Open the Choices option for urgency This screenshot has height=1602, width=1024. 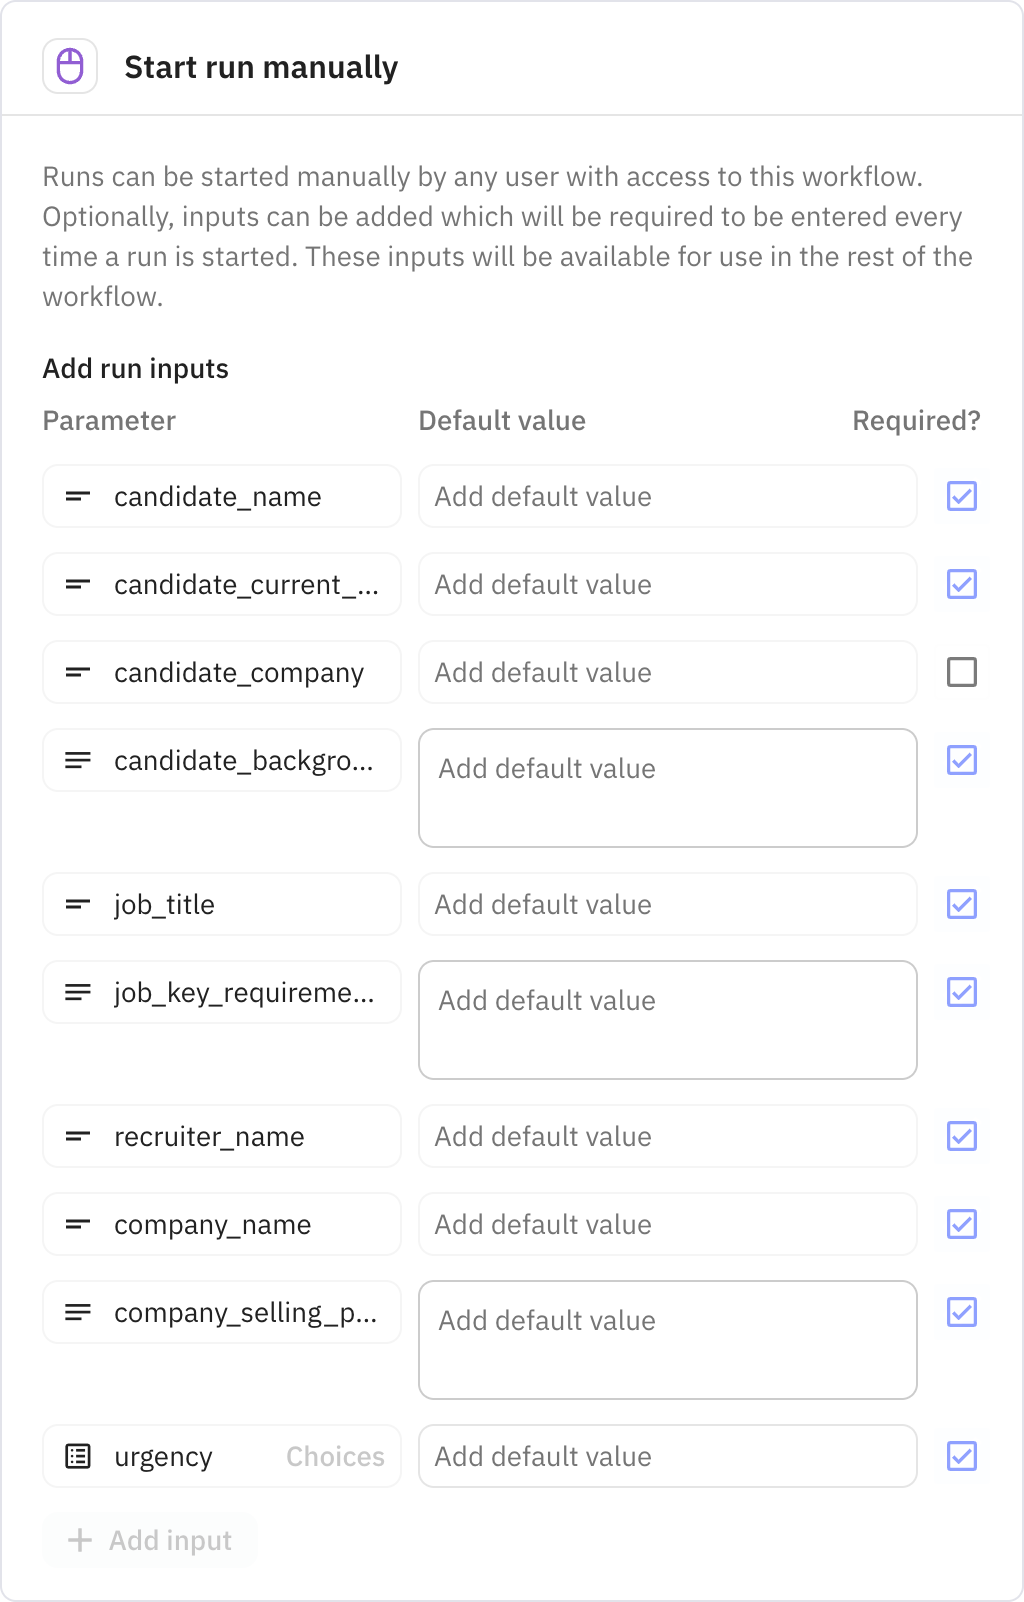point(335,1457)
